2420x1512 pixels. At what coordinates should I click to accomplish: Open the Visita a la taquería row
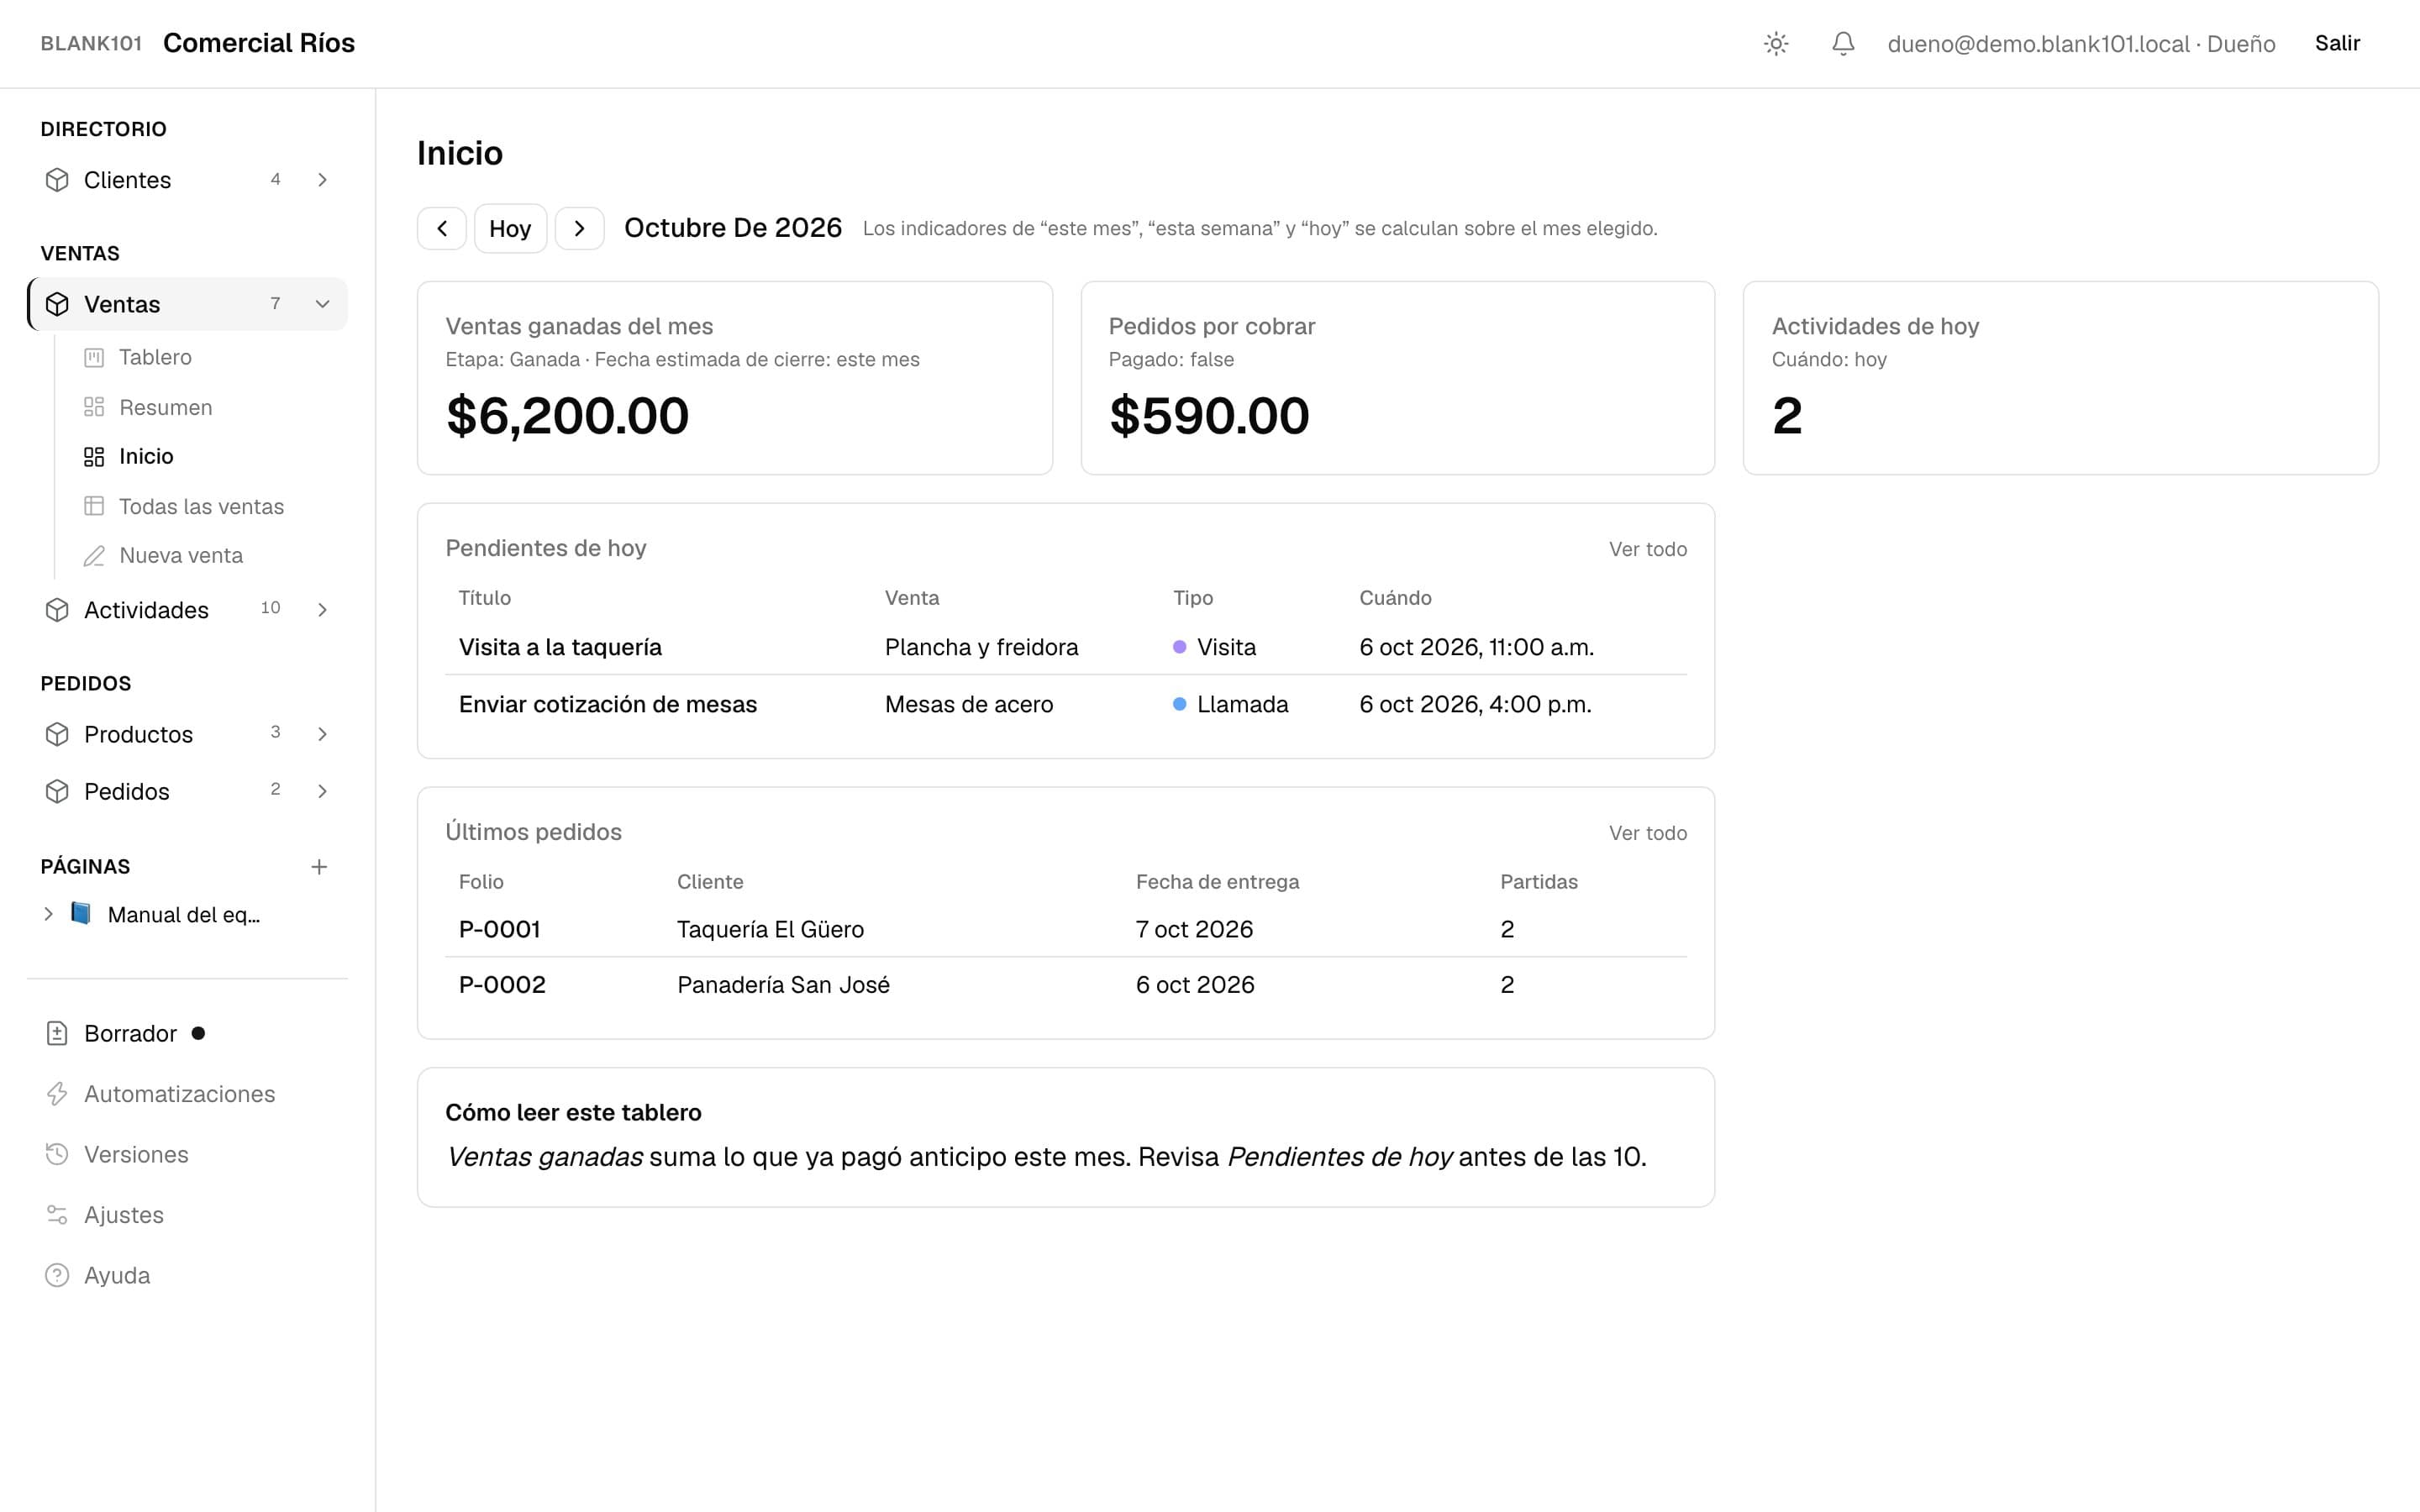tap(1066, 647)
